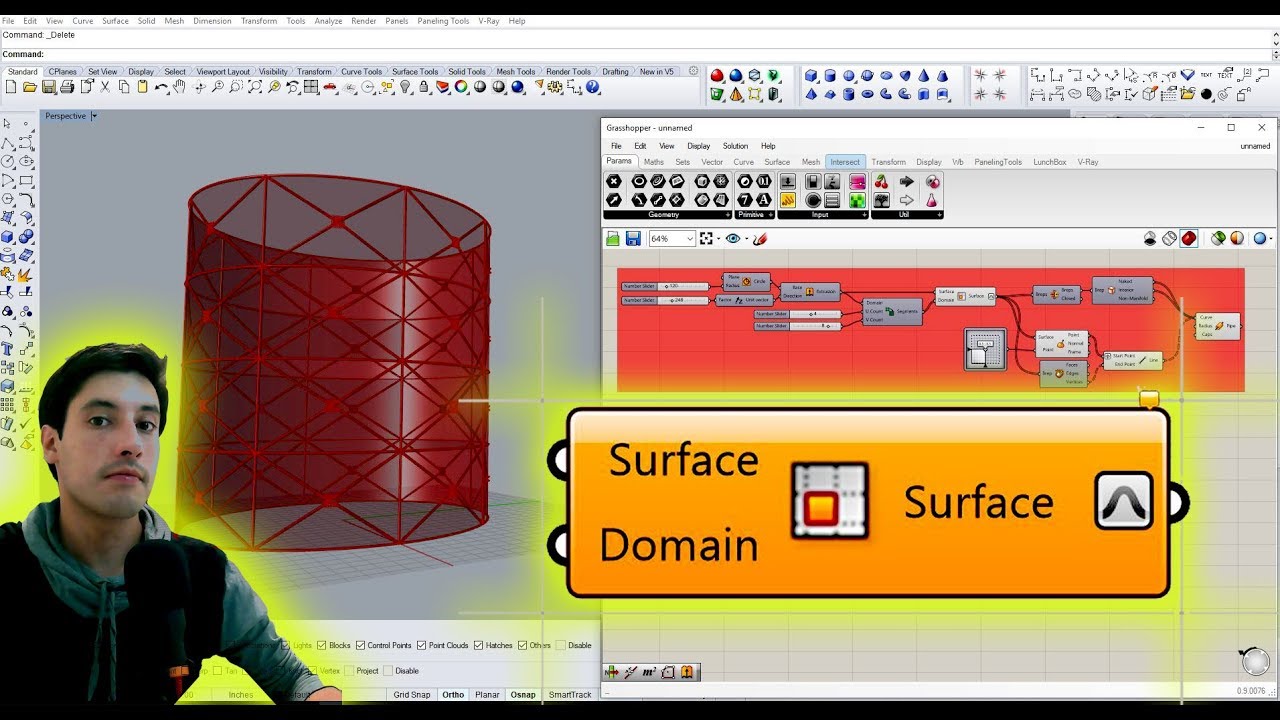The width and height of the screenshot is (1280, 720).
Task: Open the Perspective viewport menu arrow
Action: click(x=94, y=116)
